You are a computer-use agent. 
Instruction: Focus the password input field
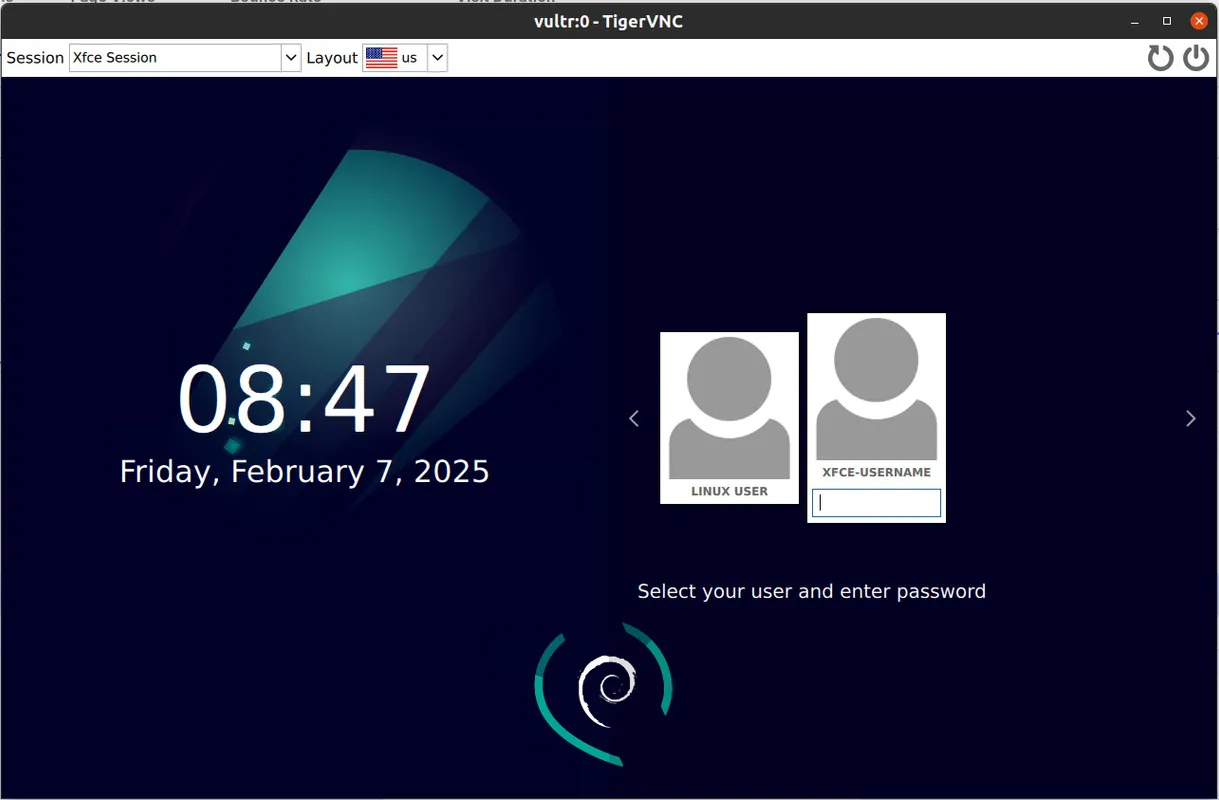click(876, 503)
